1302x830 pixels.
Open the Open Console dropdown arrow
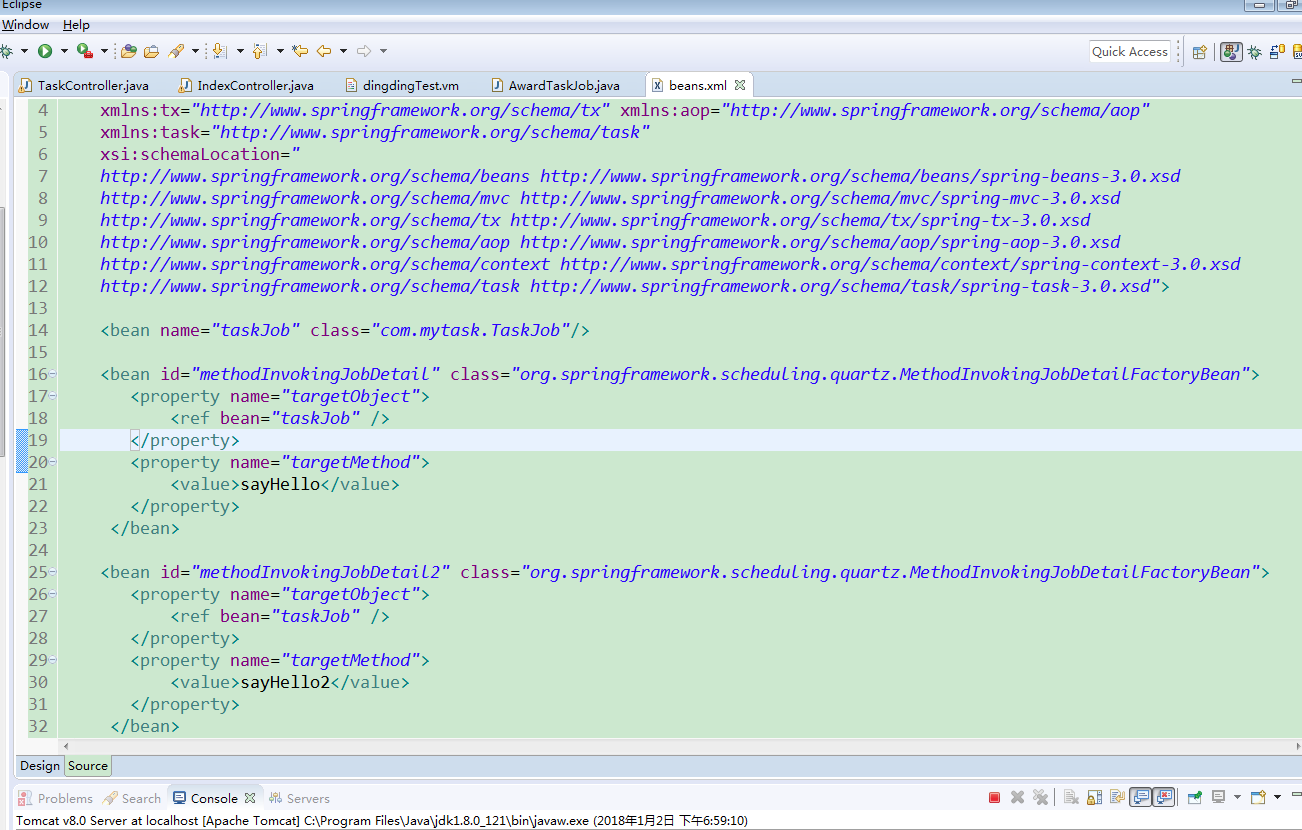[1278, 797]
